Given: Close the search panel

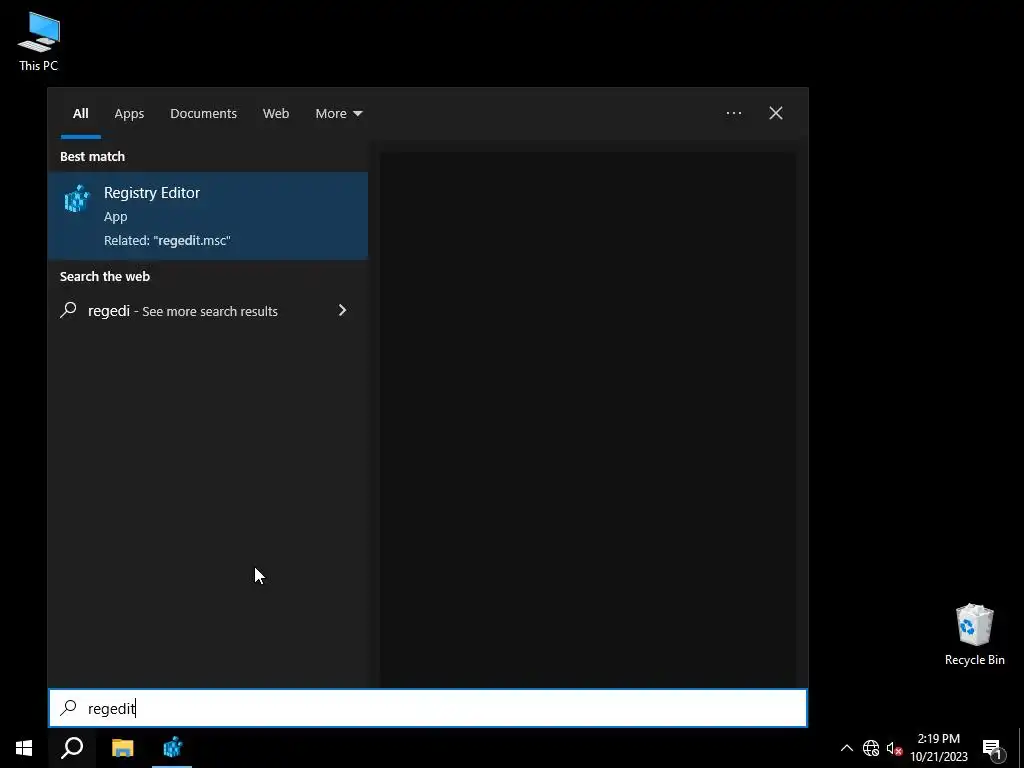Looking at the screenshot, I should 776,113.
